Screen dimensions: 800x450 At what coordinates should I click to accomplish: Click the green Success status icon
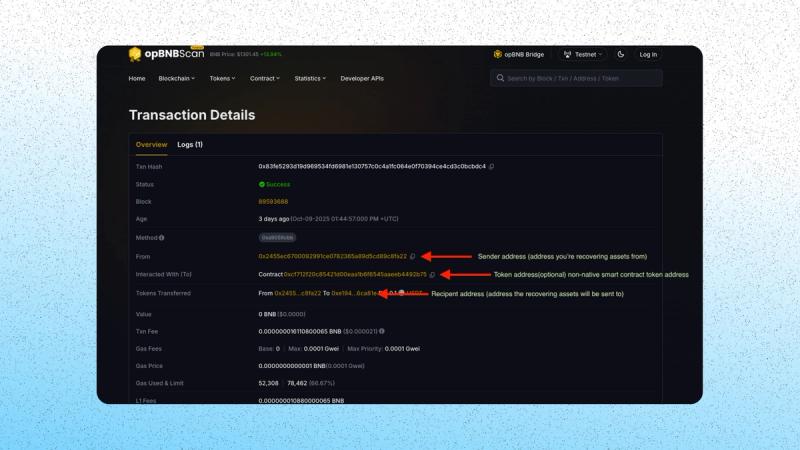(x=262, y=184)
